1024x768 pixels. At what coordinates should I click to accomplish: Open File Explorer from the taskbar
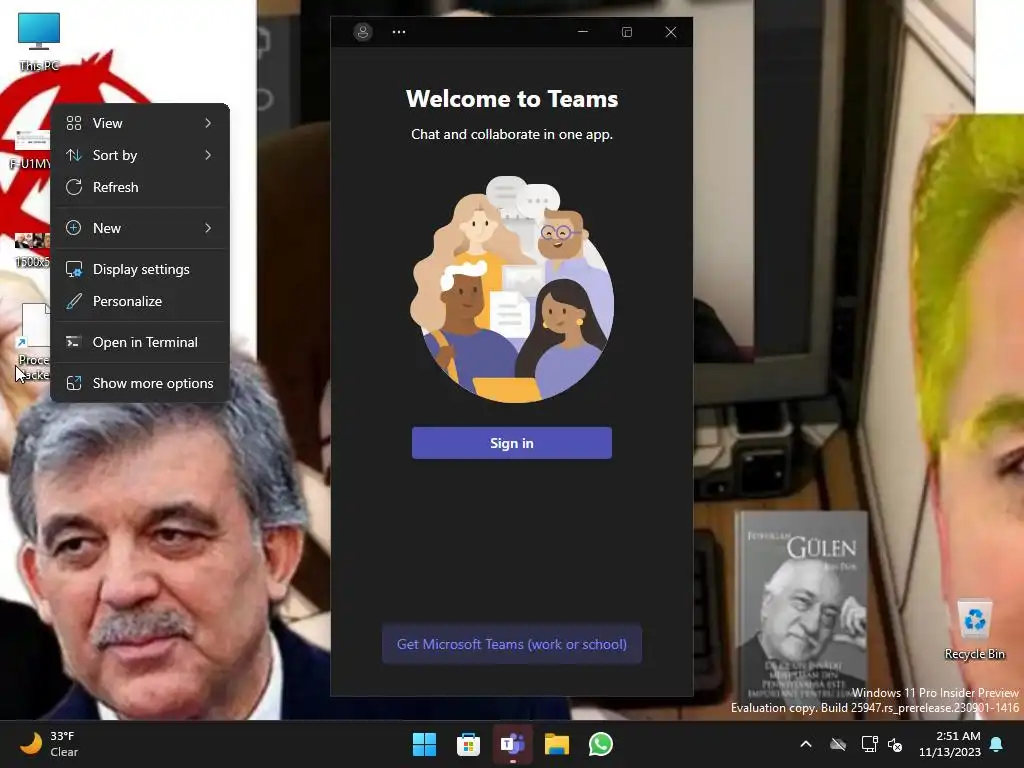557,744
